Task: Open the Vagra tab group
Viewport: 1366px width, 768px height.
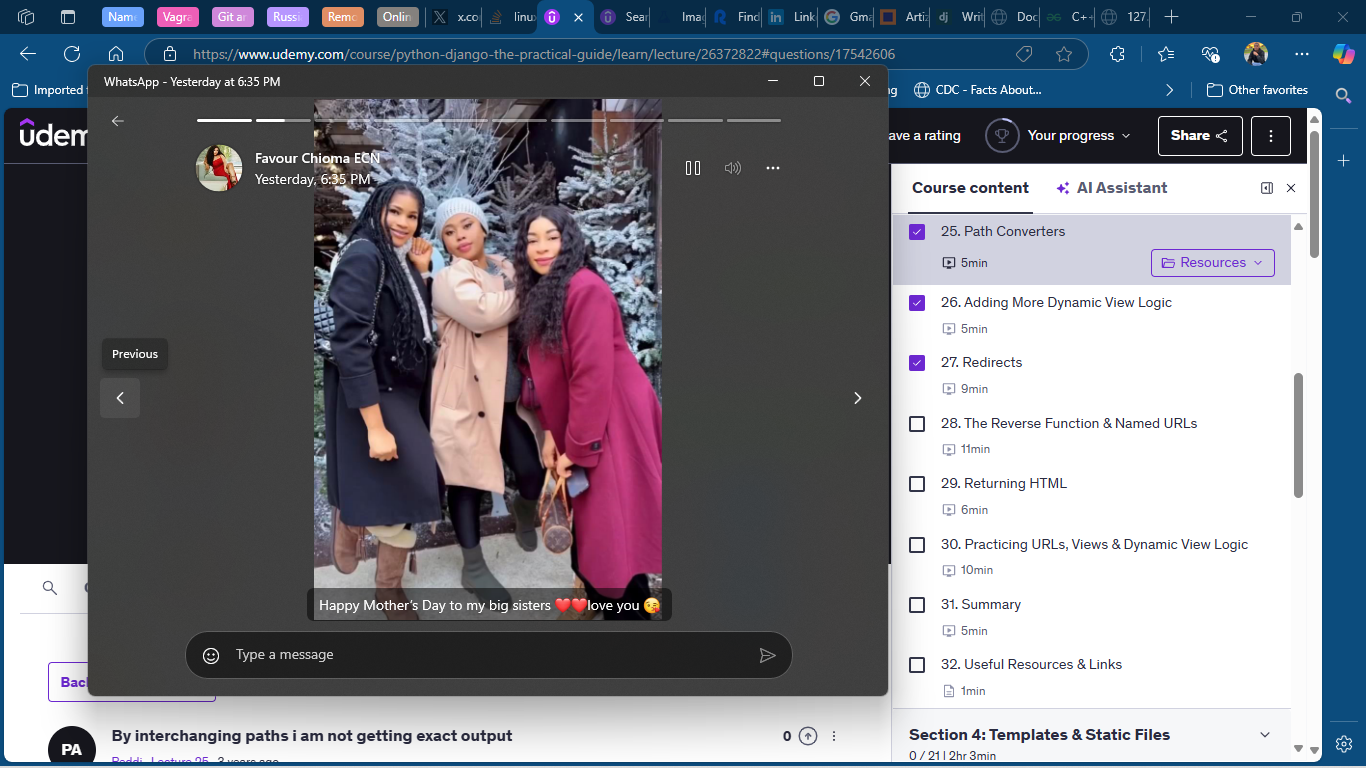Action: [177, 17]
